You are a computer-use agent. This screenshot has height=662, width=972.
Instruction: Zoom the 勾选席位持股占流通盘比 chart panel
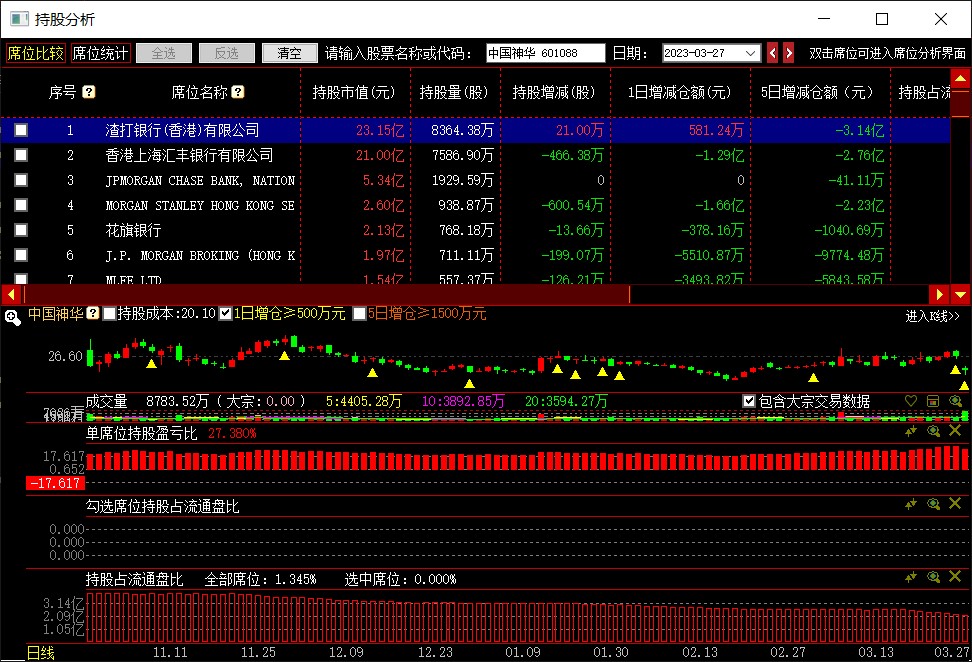coord(932,505)
